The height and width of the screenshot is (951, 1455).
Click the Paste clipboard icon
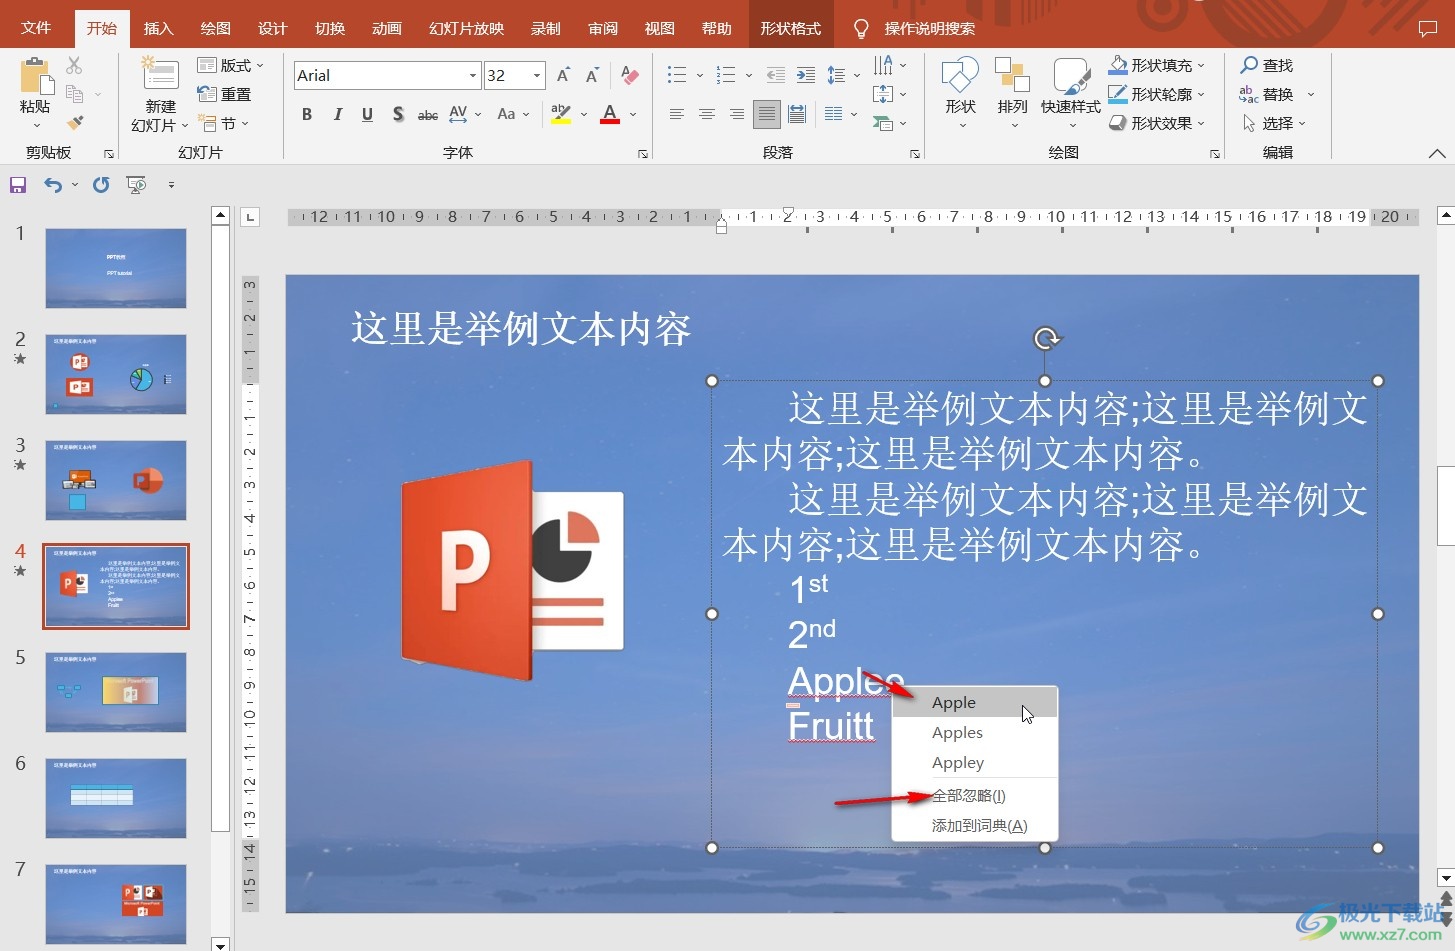[35, 77]
